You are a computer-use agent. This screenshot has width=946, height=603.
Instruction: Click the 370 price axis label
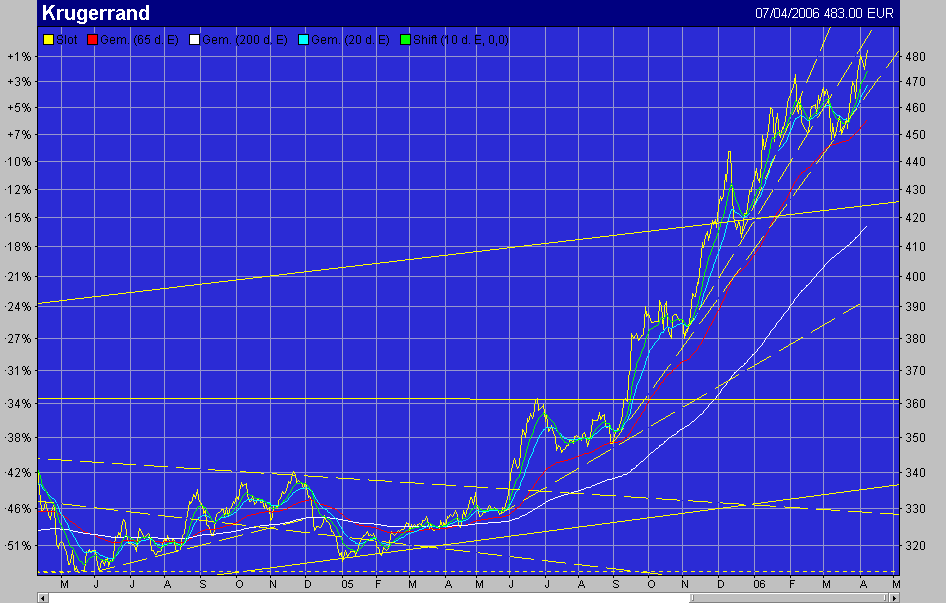[915, 371]
